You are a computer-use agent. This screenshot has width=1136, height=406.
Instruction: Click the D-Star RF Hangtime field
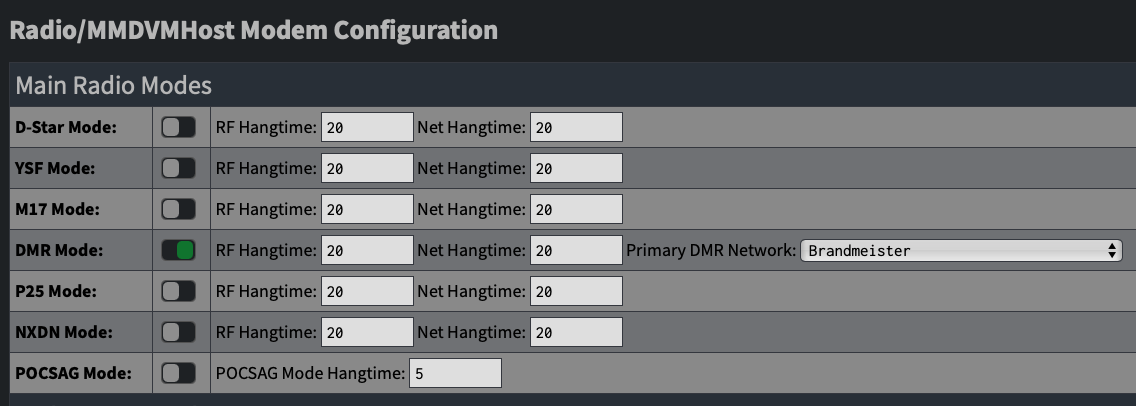click(367, 127)
